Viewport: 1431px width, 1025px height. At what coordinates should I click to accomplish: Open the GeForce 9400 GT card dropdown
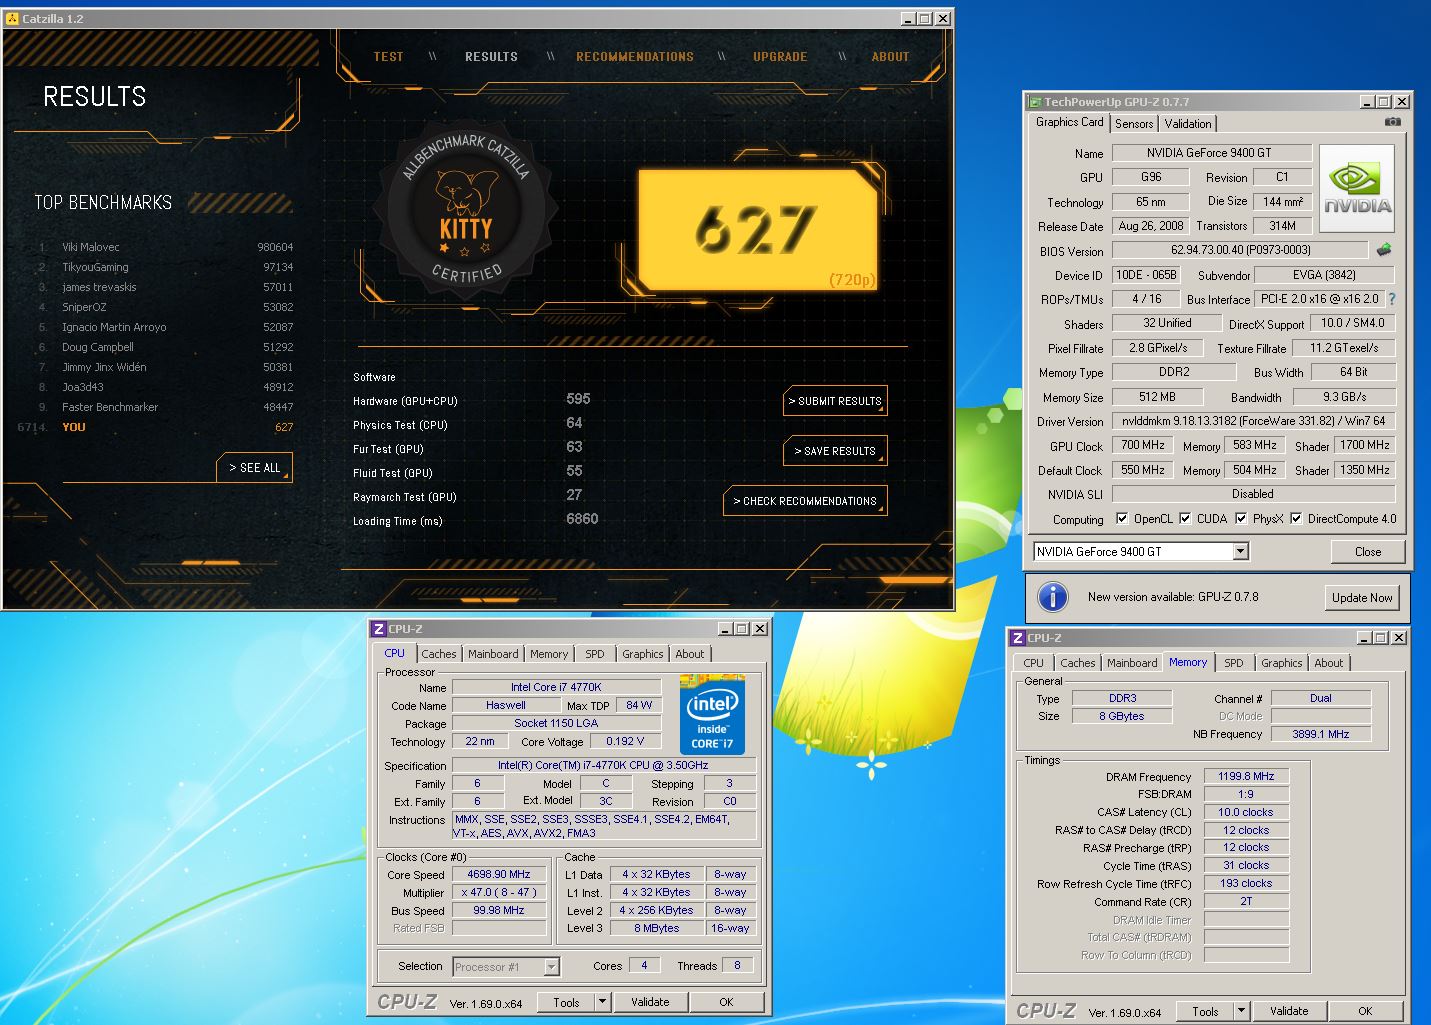click(1240, 552)
